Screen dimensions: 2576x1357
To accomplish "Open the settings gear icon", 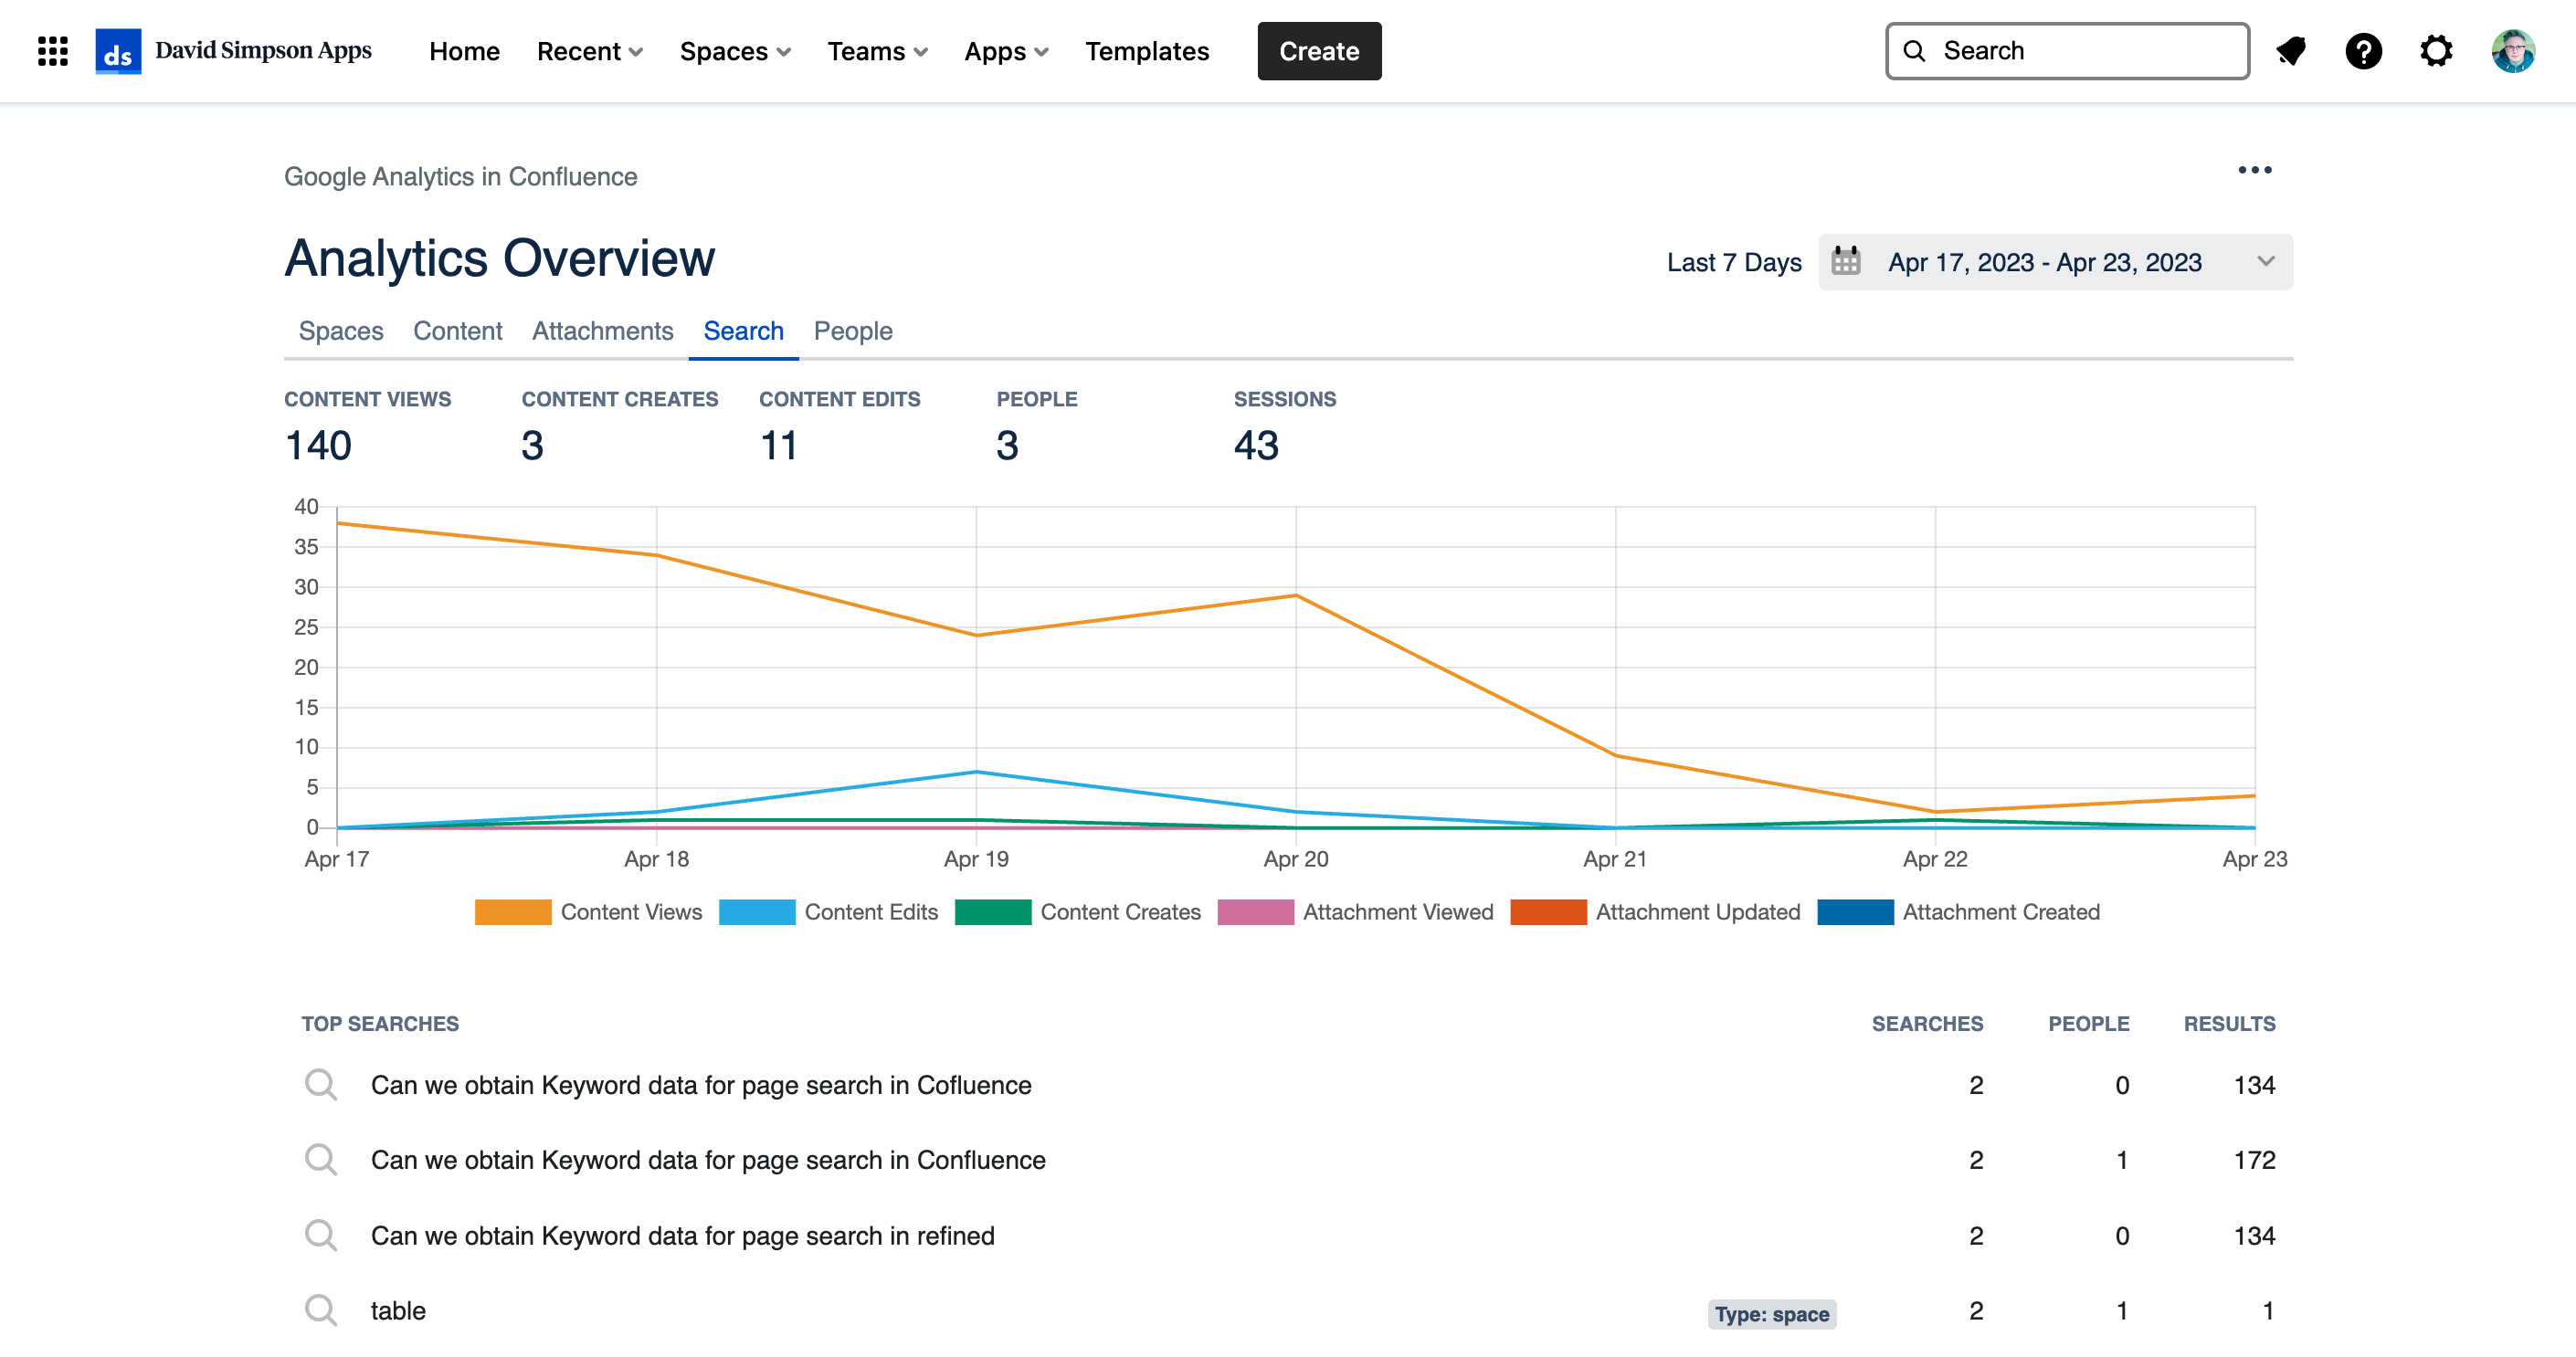I will coord(2436,51).
